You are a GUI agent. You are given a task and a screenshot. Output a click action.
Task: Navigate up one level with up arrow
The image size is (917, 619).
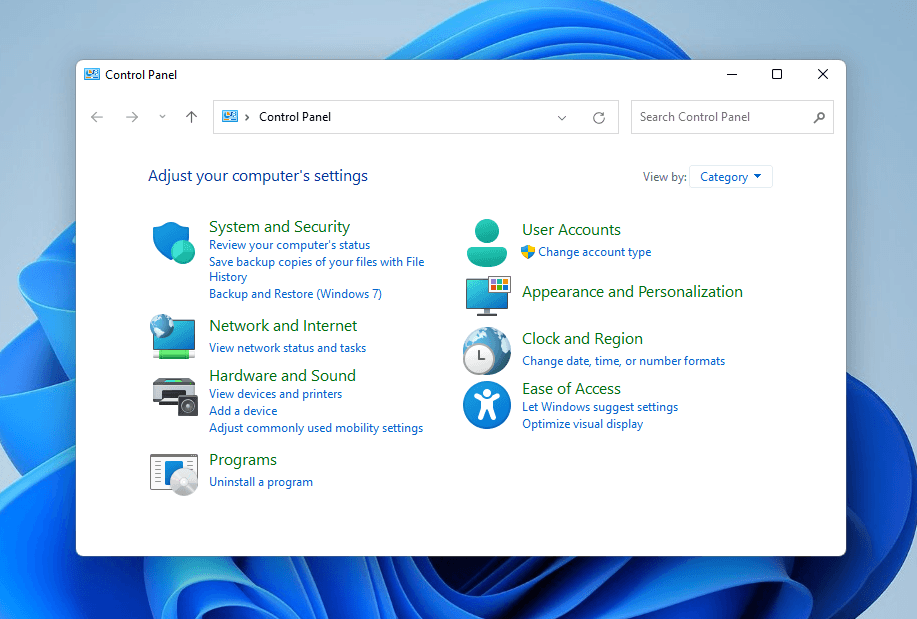[191, 117]
